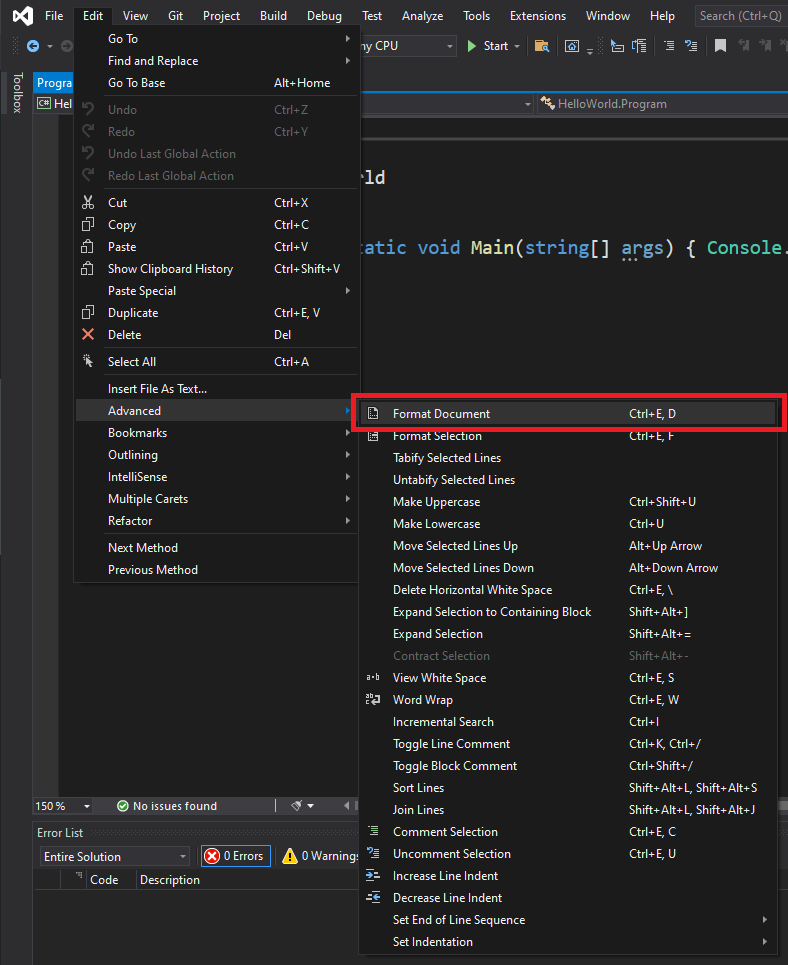Screen dimensions: 788x965
Task: Click the navigate backward arrow icon
Action: tap(33, 46)
